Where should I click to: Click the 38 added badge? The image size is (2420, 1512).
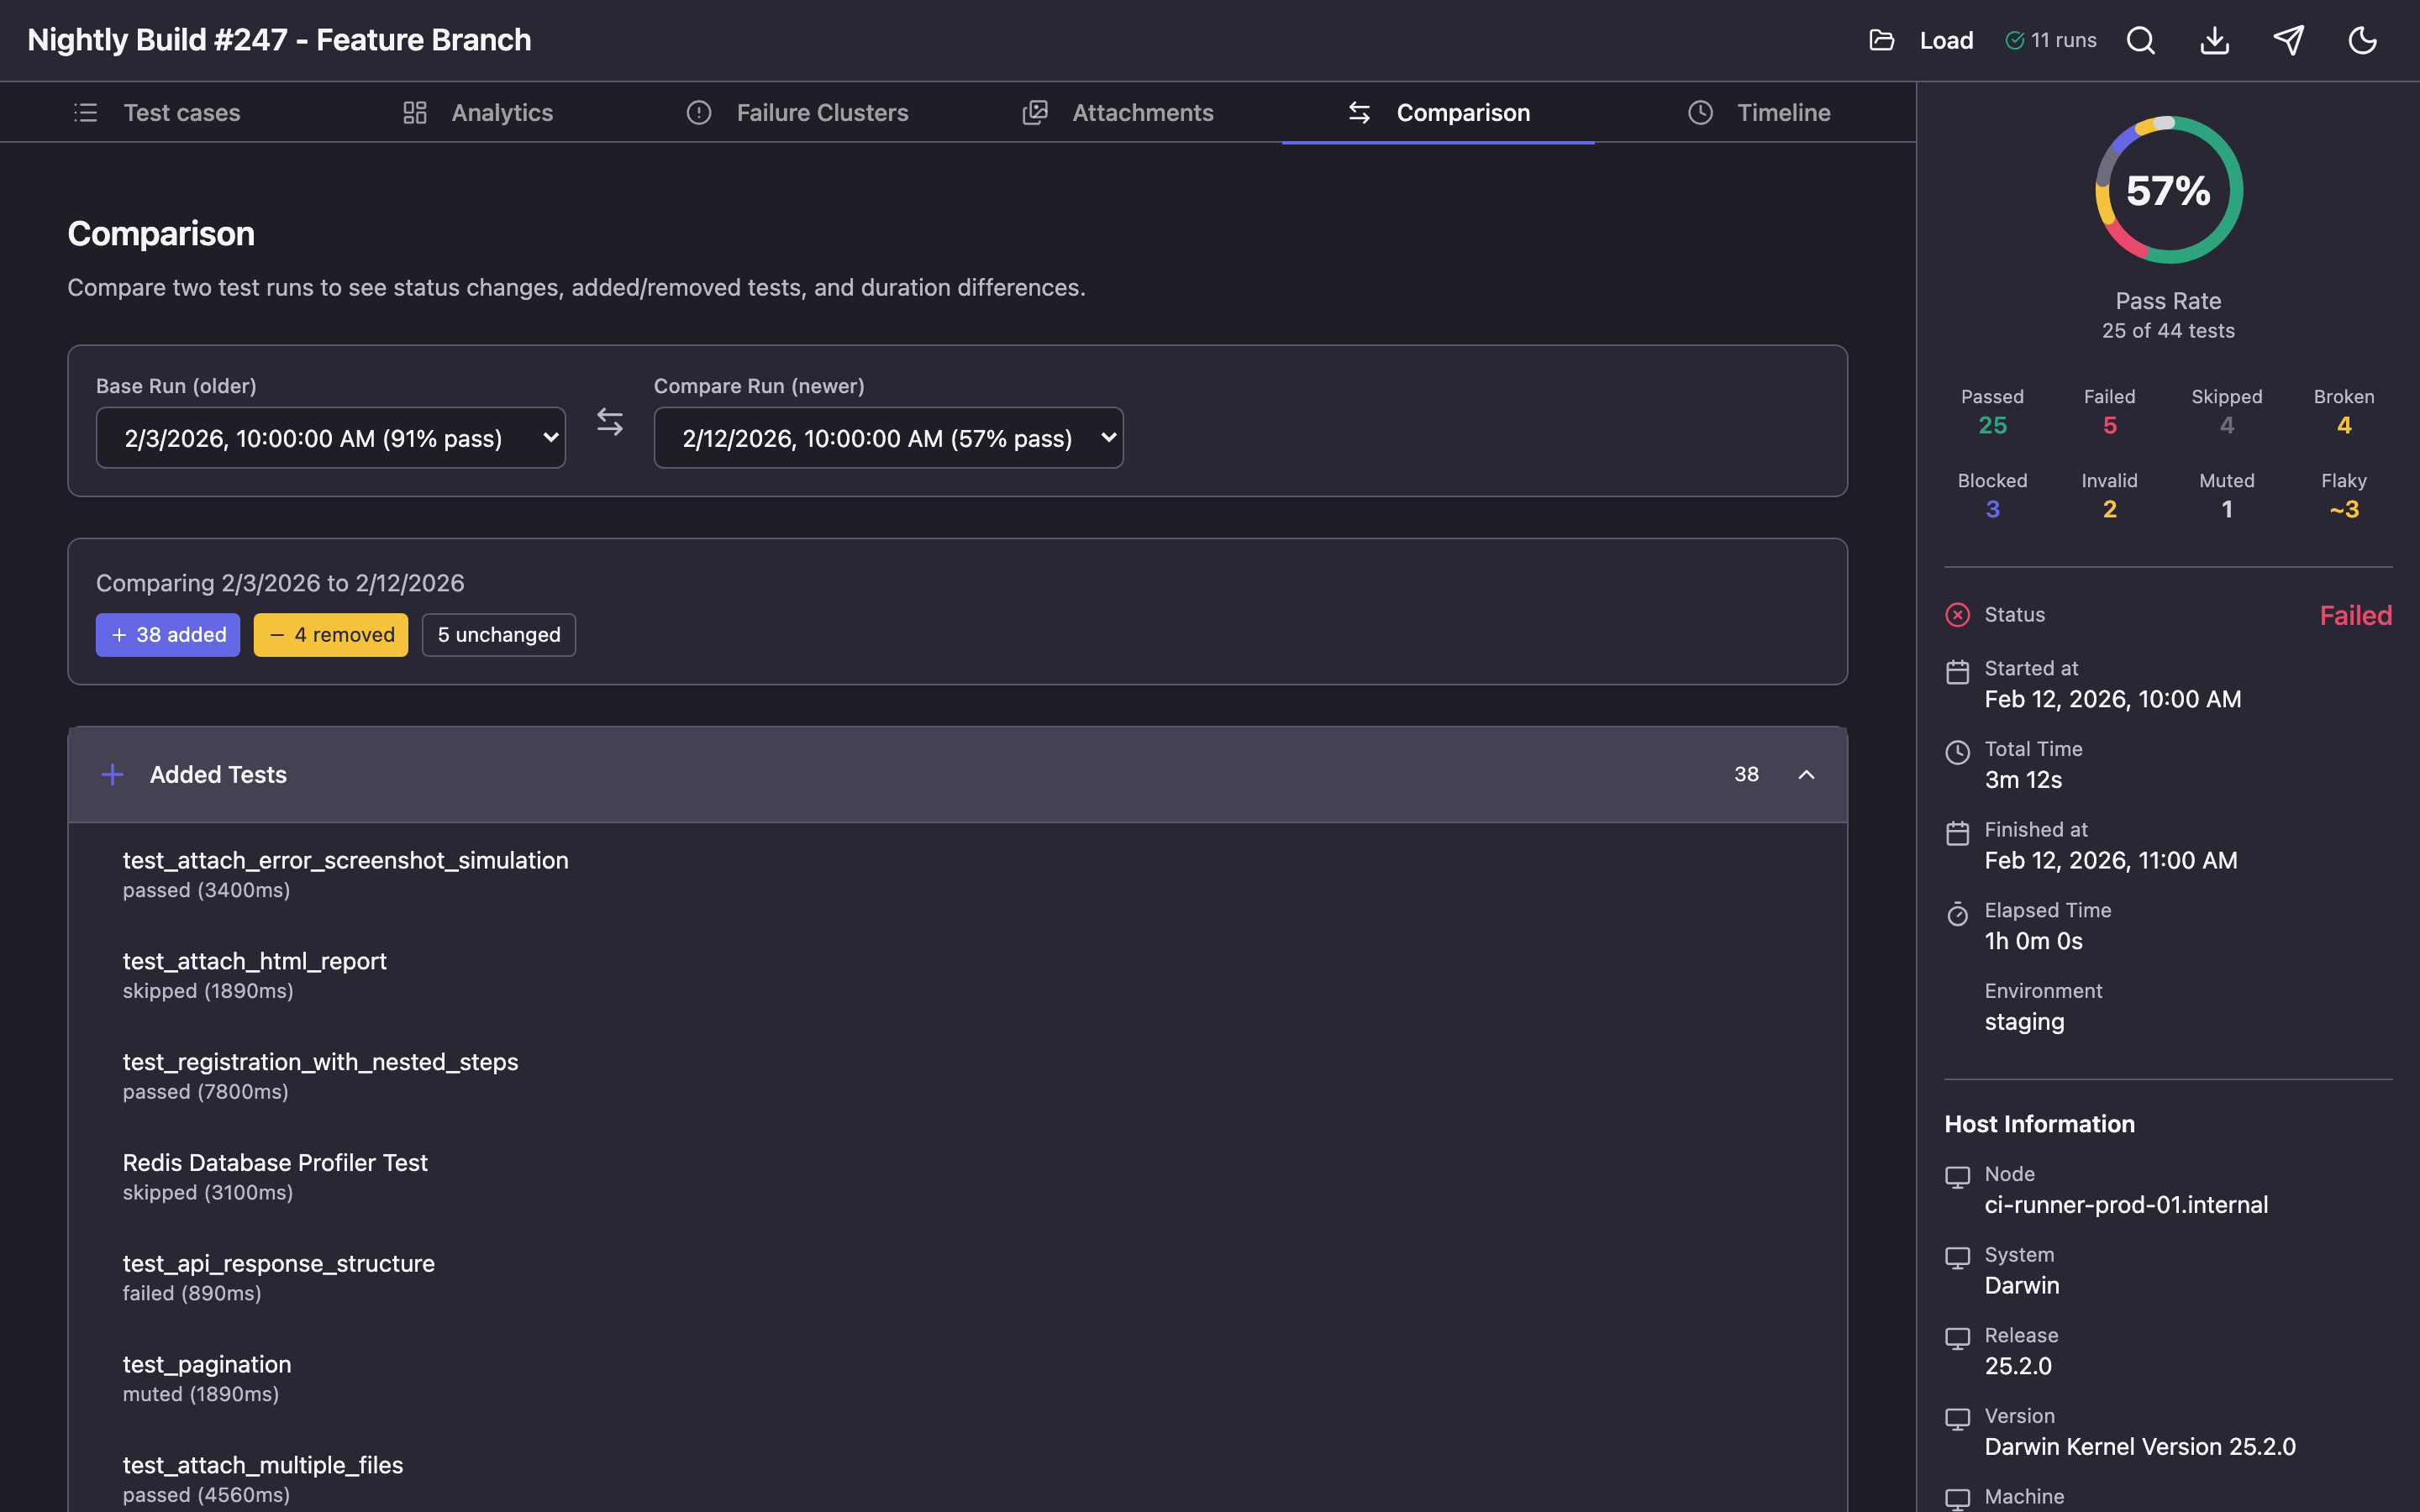point(167,634)
